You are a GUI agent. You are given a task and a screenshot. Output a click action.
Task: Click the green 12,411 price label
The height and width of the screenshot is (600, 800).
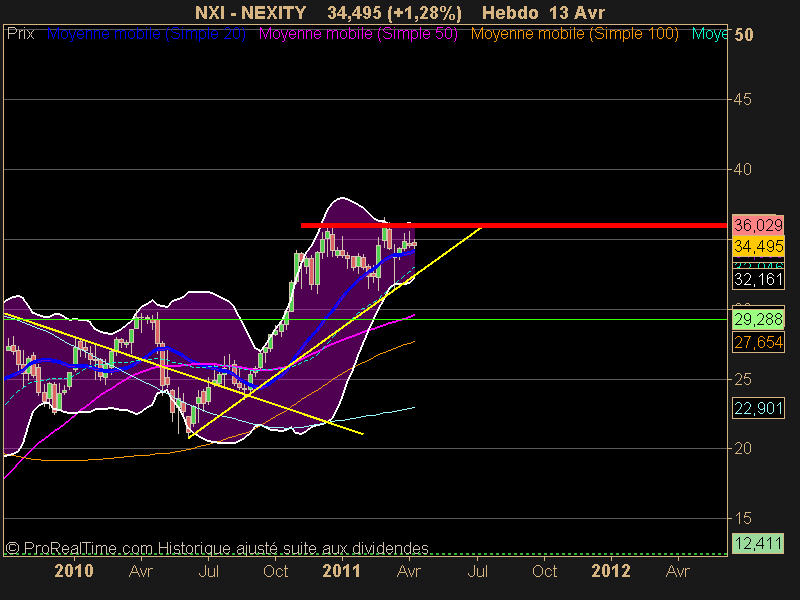(758, 543)
